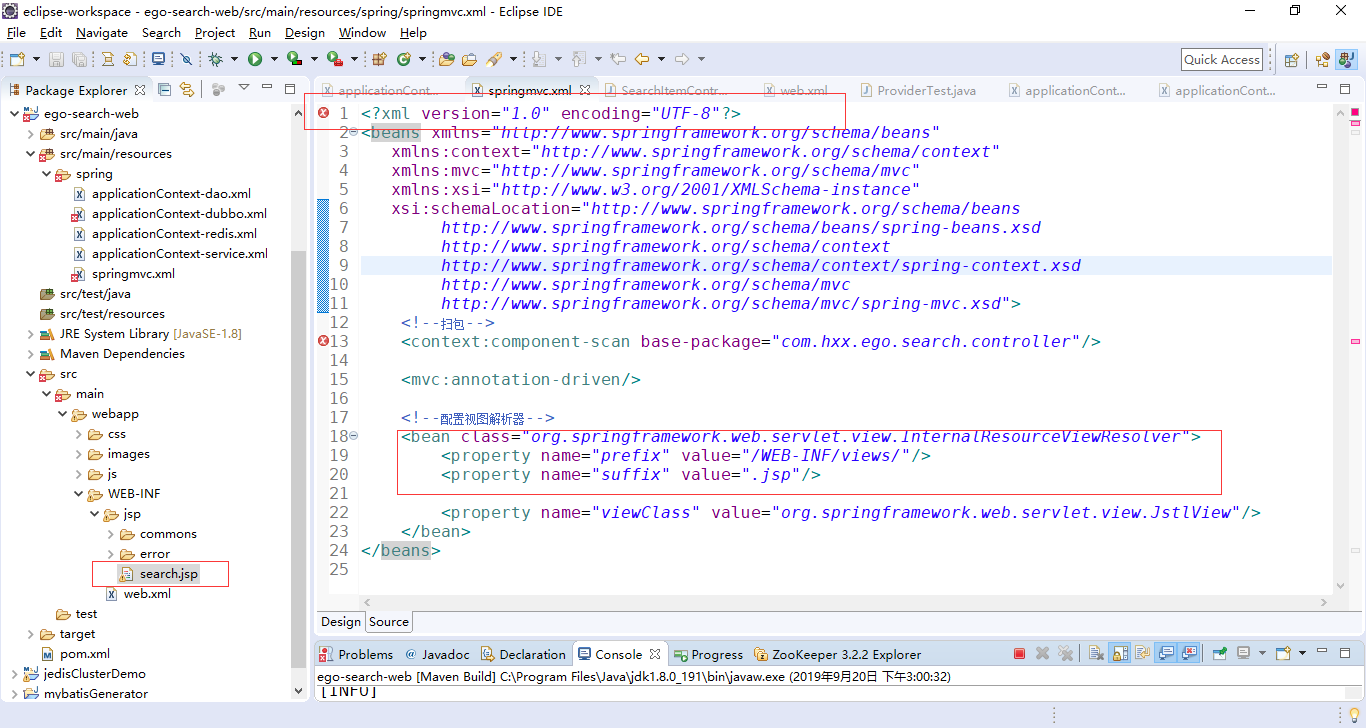Open a terminal from the toolbar
Screen dimensions: 1366x728
(158, 59)
